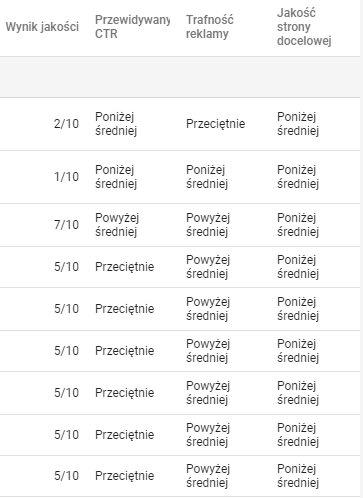Click Poniżej średniej ad relevance in 1/10 row
Image resolution: width=363 pixels, height=498 pixels.
click(x=207, y=177)
